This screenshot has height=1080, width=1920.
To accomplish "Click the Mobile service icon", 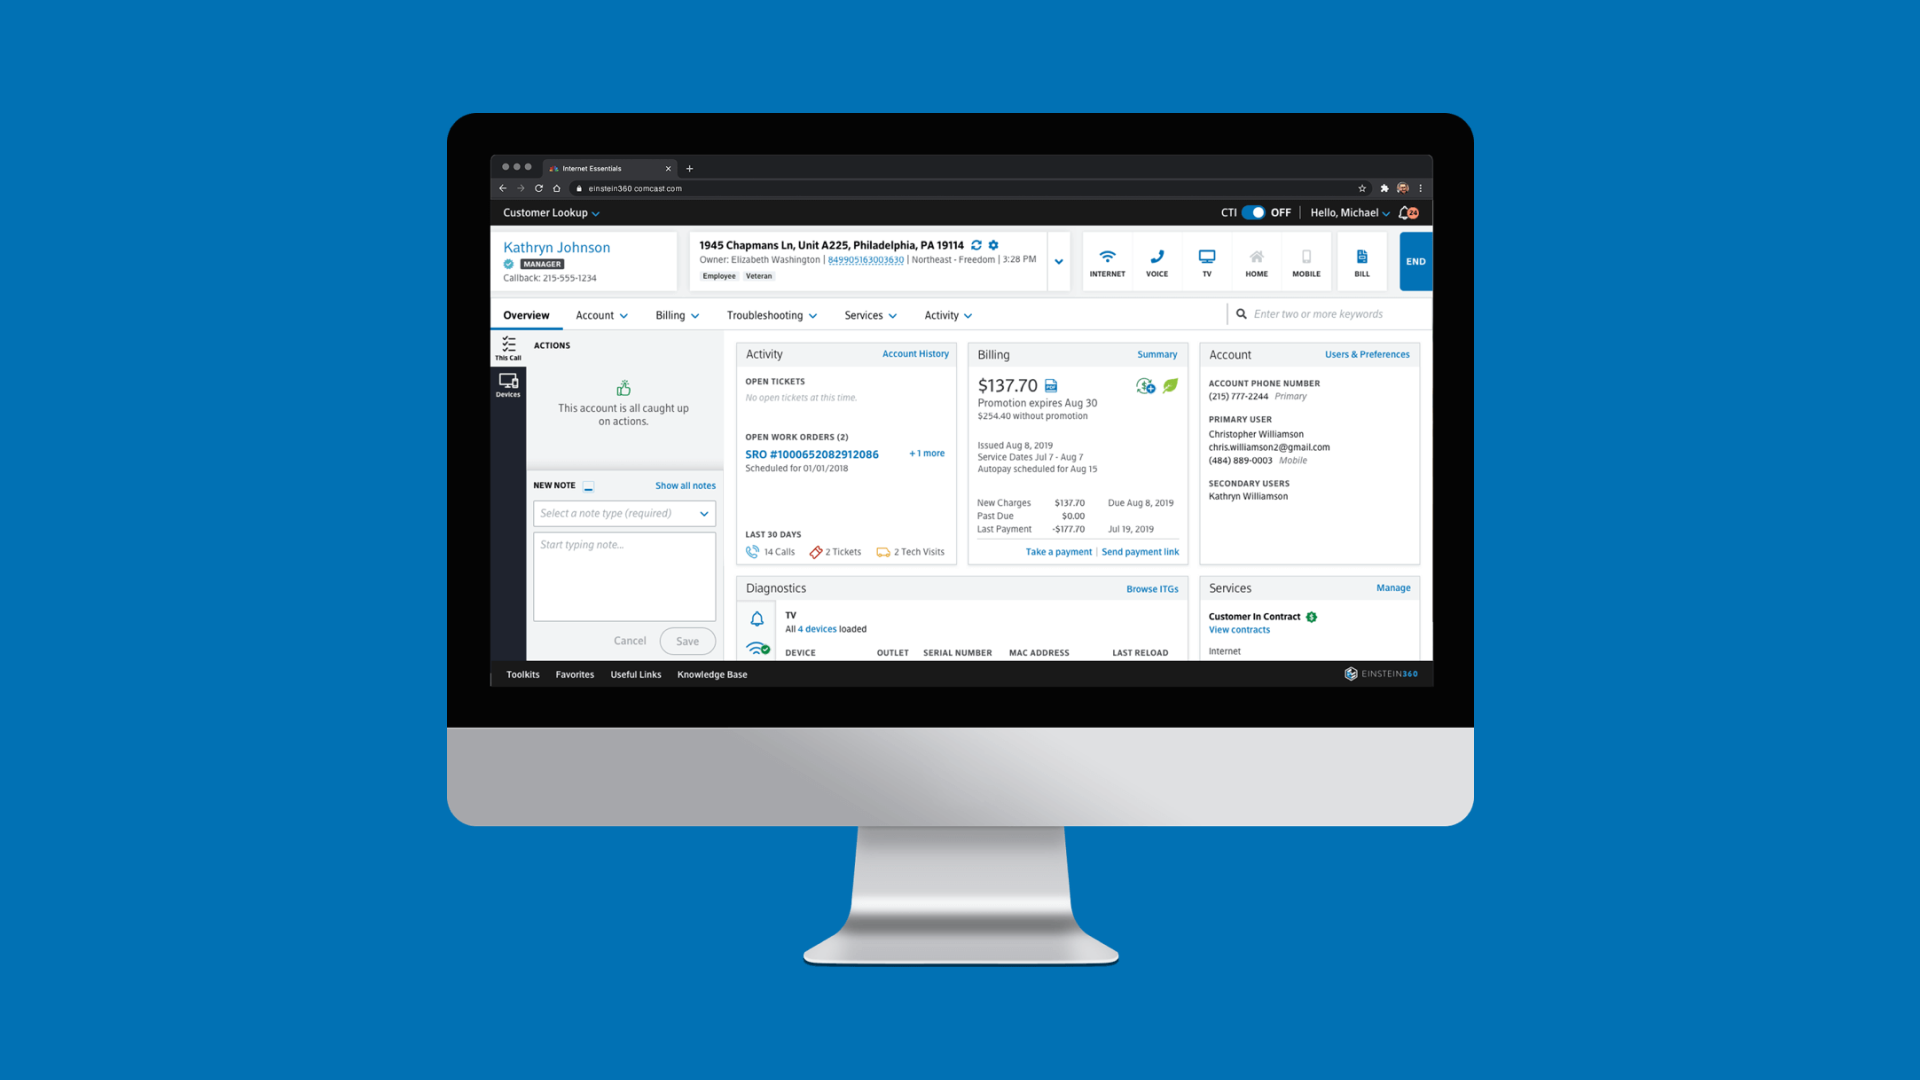I will click(x=1303, y=260).
